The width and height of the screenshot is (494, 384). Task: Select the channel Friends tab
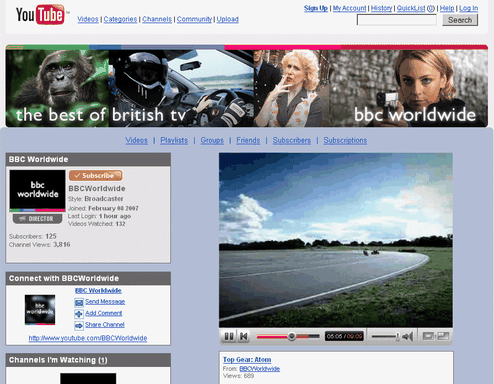click(248, 140)
